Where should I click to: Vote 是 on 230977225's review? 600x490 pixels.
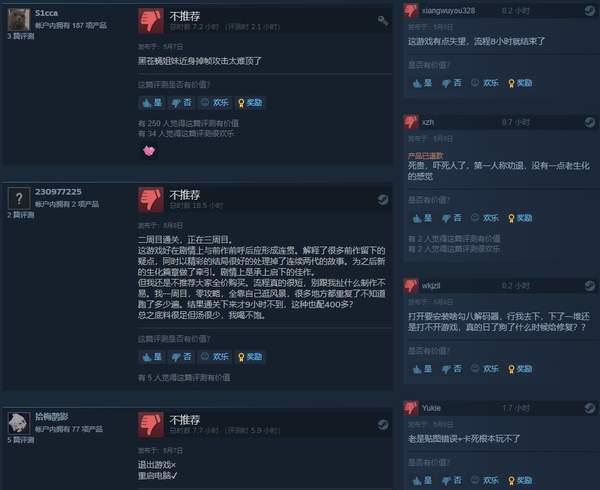152,357
